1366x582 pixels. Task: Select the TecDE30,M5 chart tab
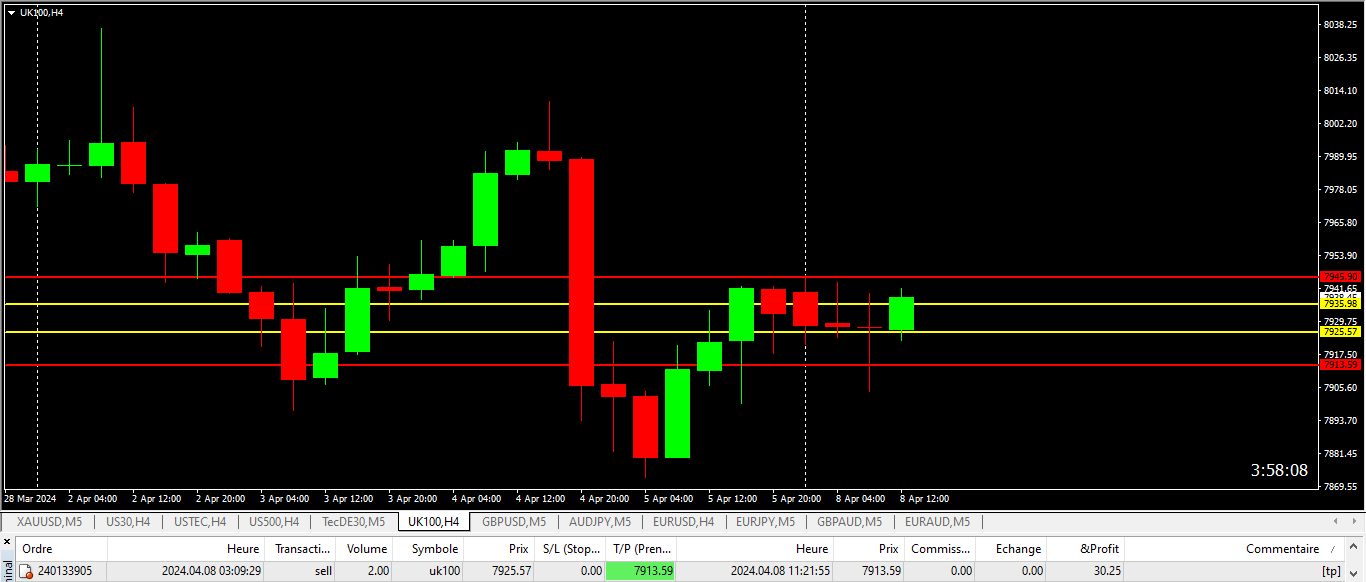[354, 522]
